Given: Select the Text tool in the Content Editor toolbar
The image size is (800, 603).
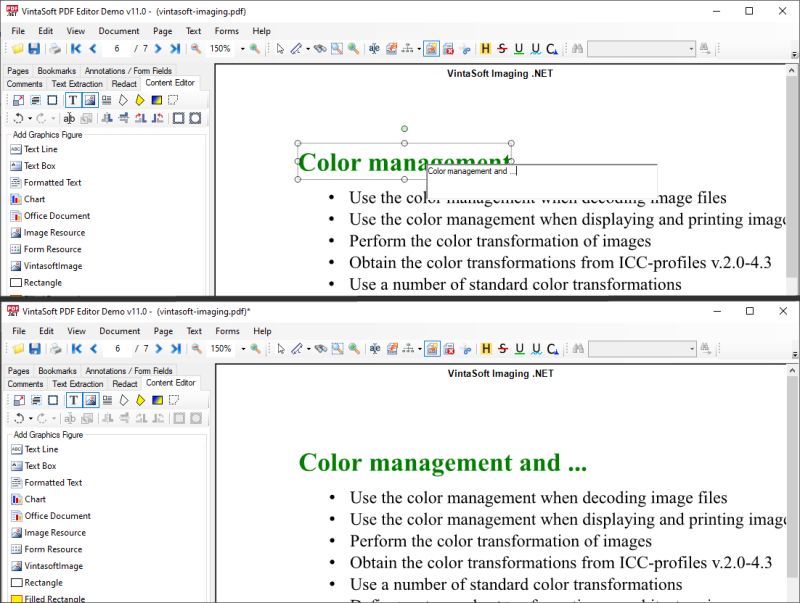Looking at the screenshot, I should coord(73,100).
